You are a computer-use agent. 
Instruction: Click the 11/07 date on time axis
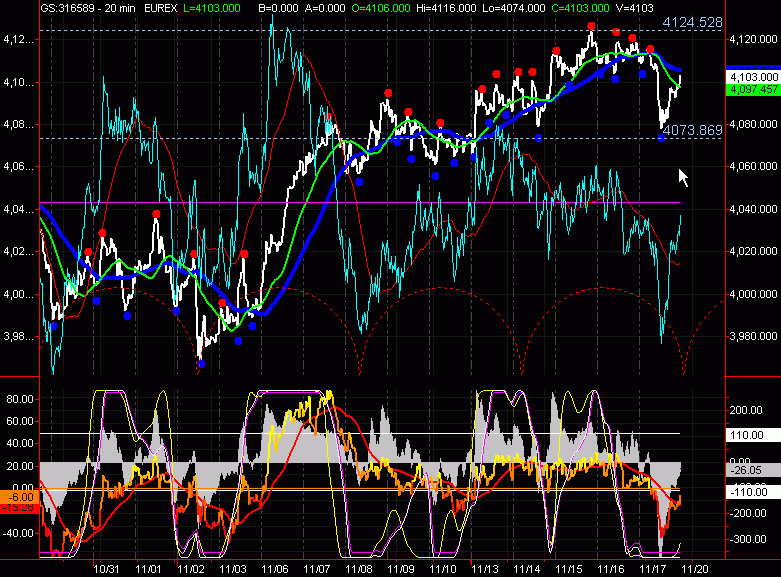pyautogui.click(x=317, y=569)
